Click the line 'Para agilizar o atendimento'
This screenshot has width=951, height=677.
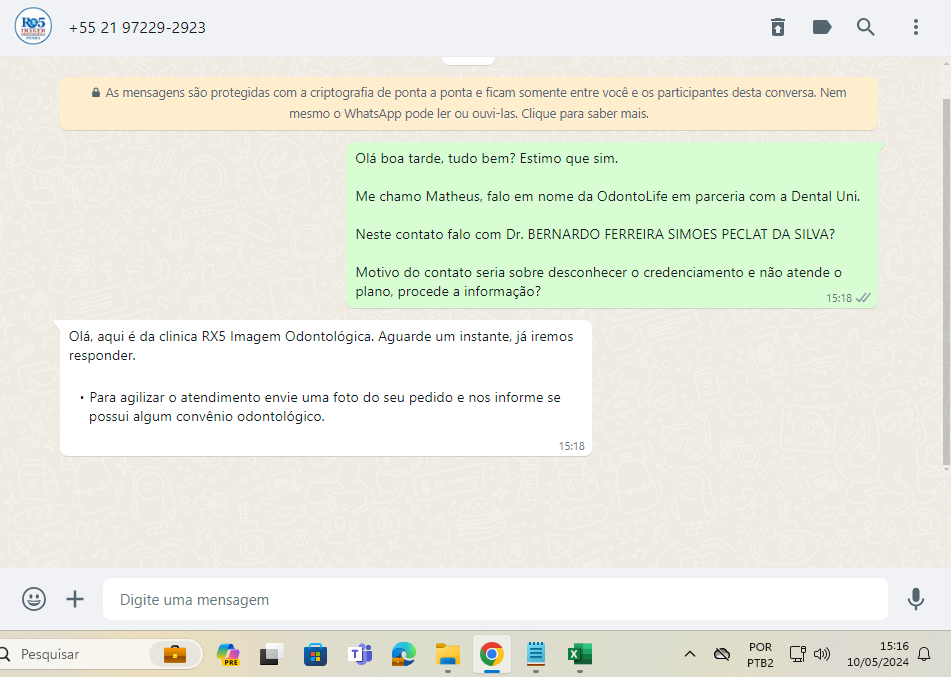click(325, 407)
